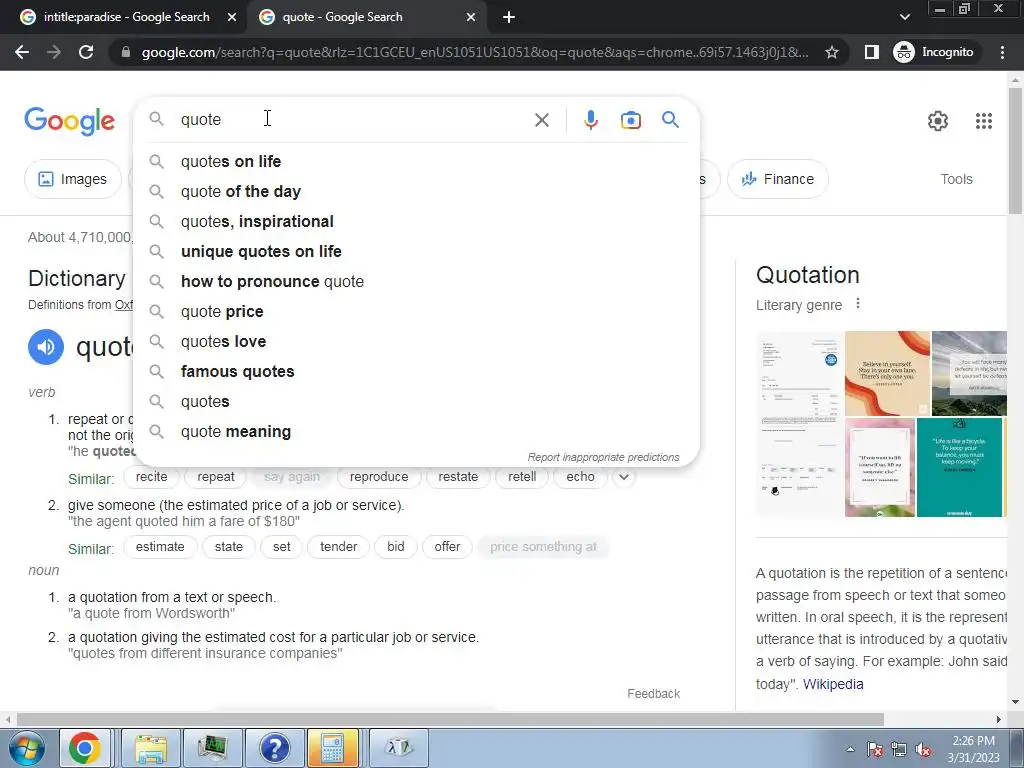Click the 'recite' similar word chip
Image resolution: width=1024 pixels, height=768 pixels.
click(152, 477)
